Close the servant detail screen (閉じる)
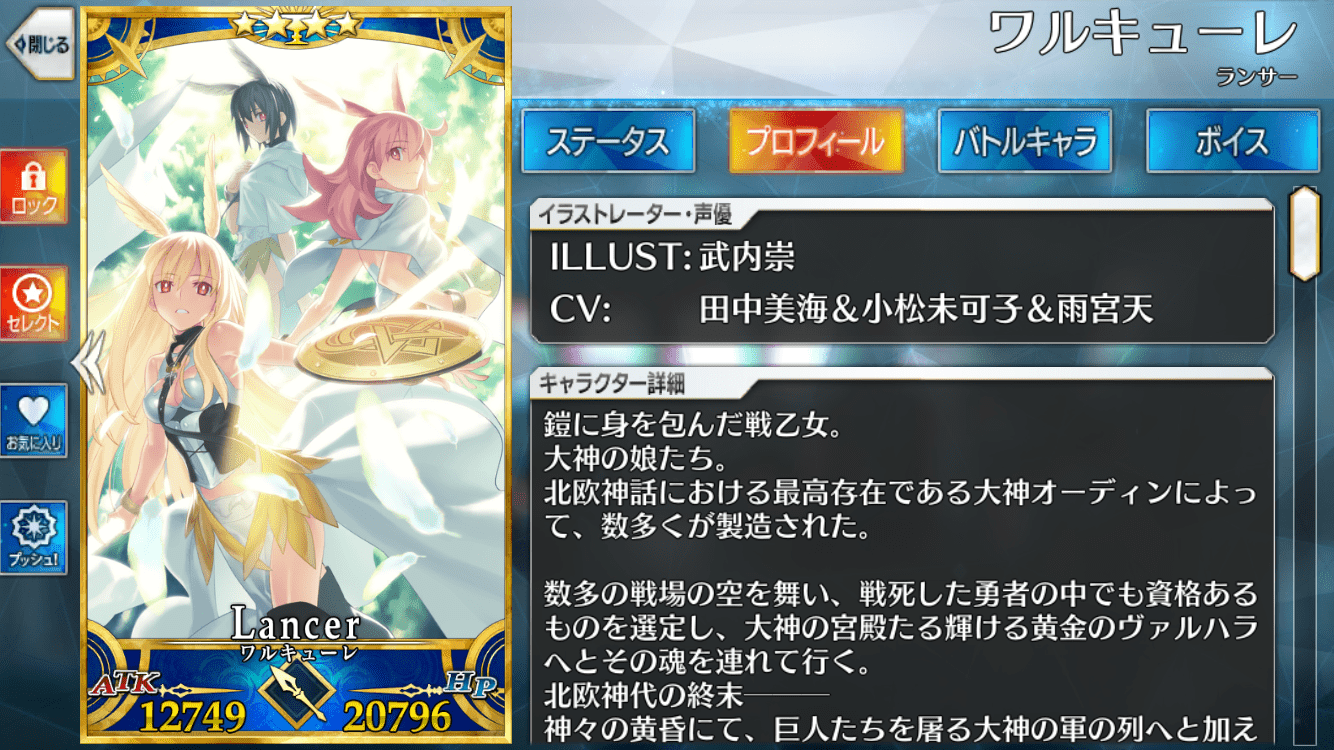 (x=40, y=43)
